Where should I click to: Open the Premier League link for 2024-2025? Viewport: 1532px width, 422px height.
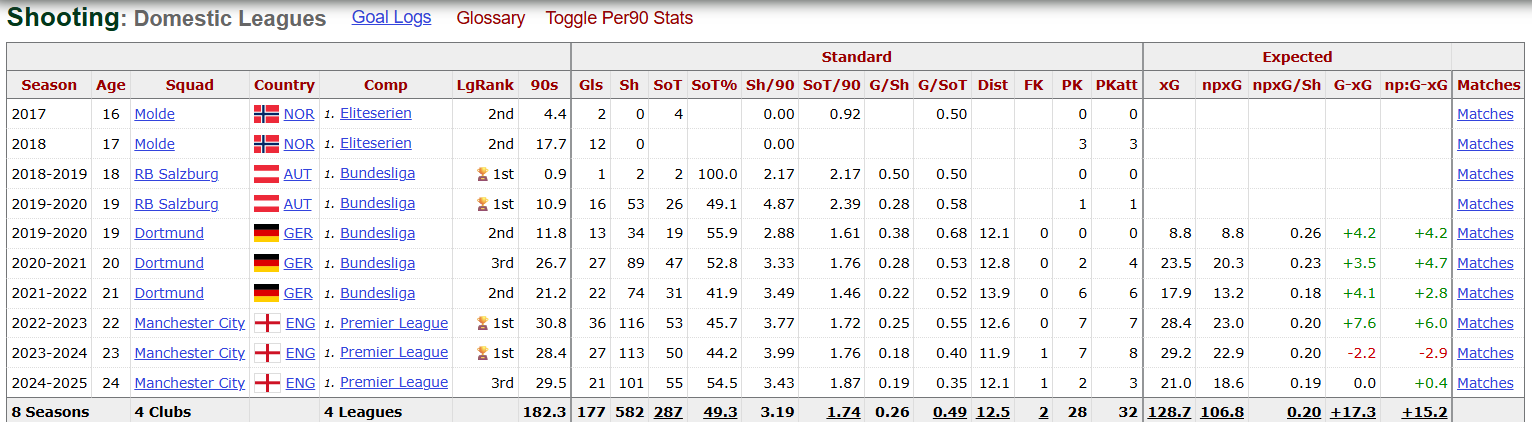pos(394,382)
